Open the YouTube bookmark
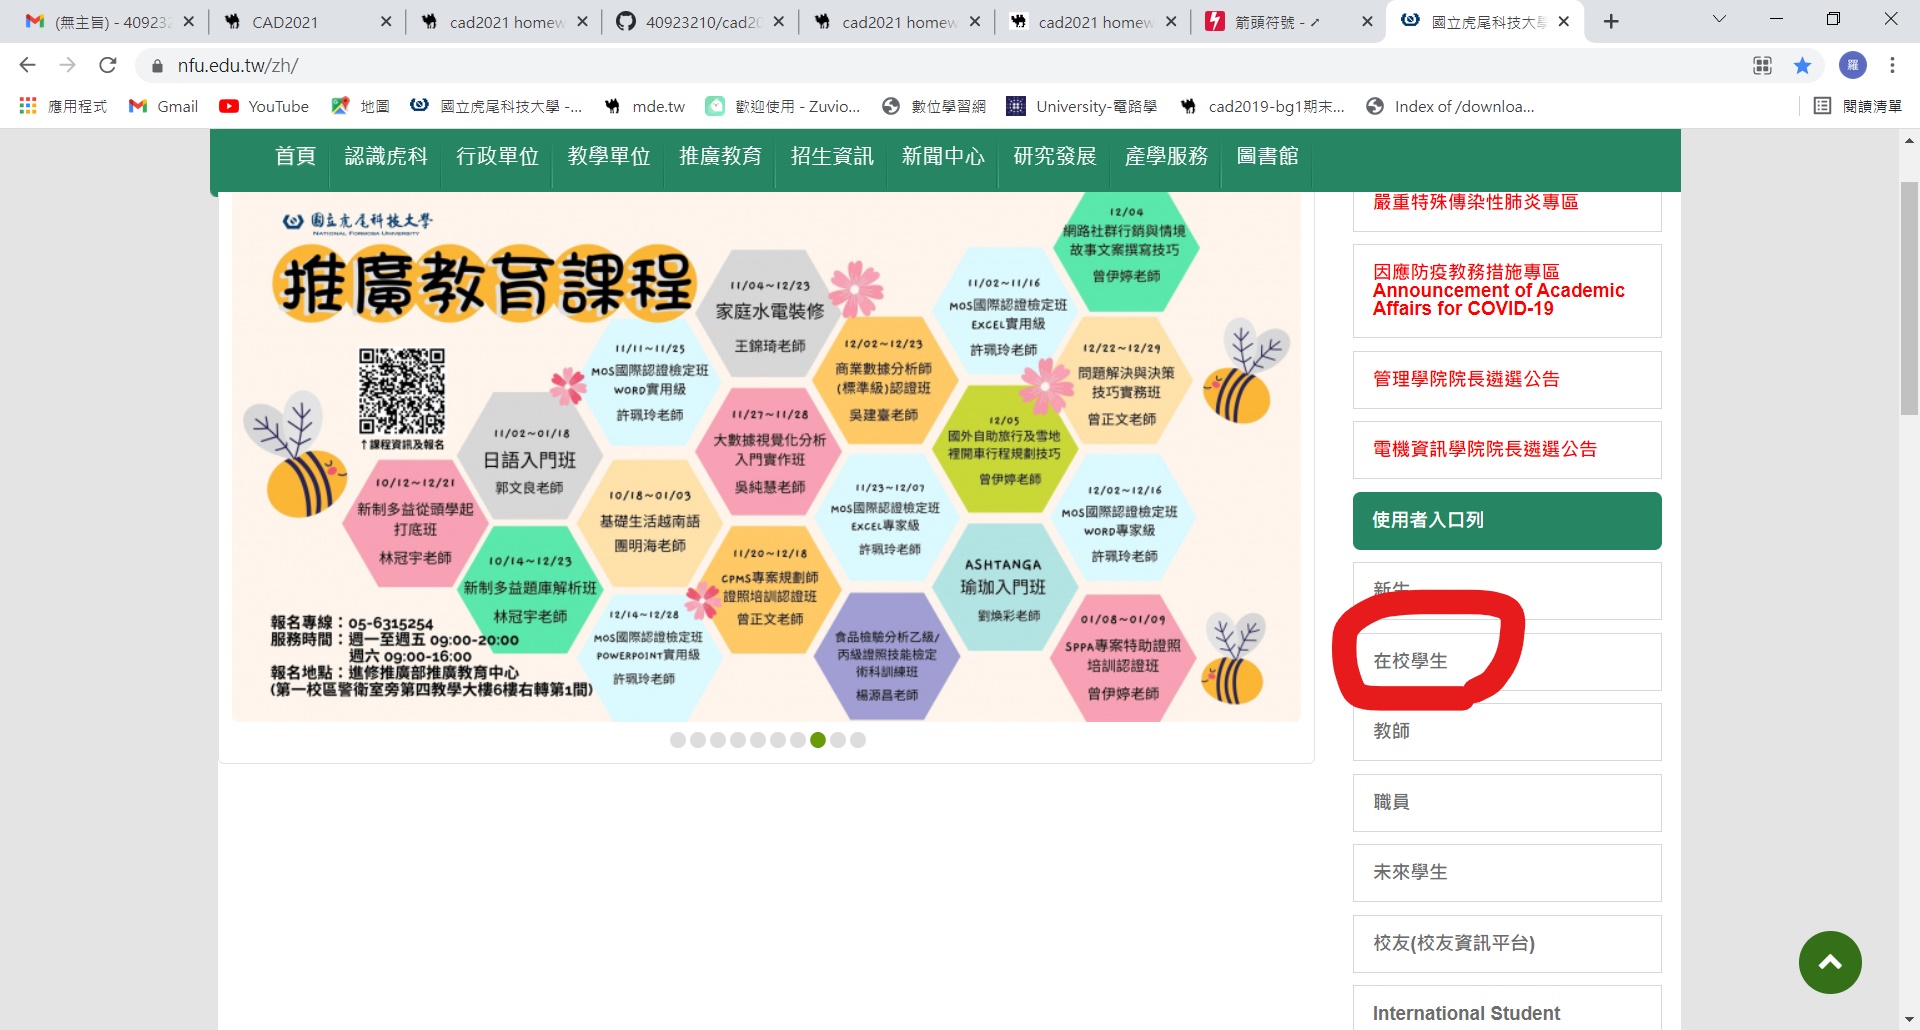The image size is (1920, 1030). (x=264, y=106)
